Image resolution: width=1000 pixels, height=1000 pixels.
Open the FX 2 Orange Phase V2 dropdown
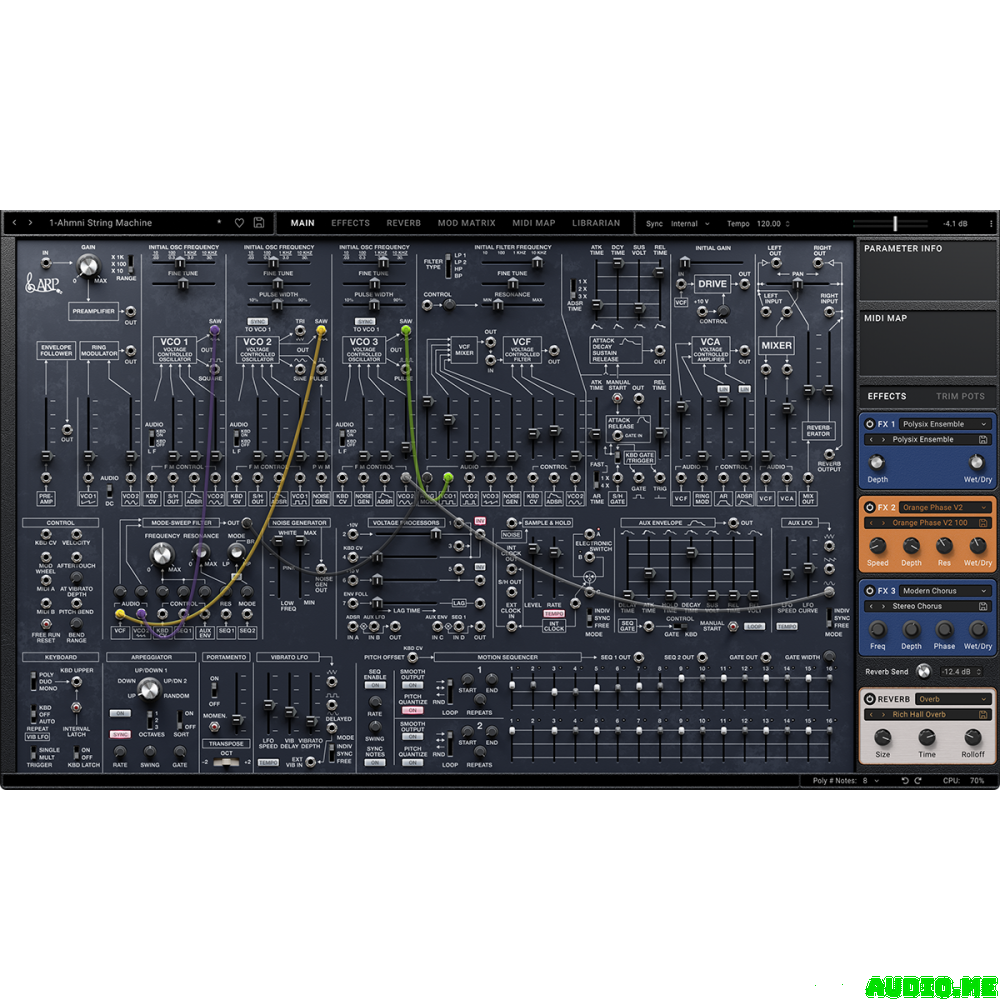coord(943,508)
